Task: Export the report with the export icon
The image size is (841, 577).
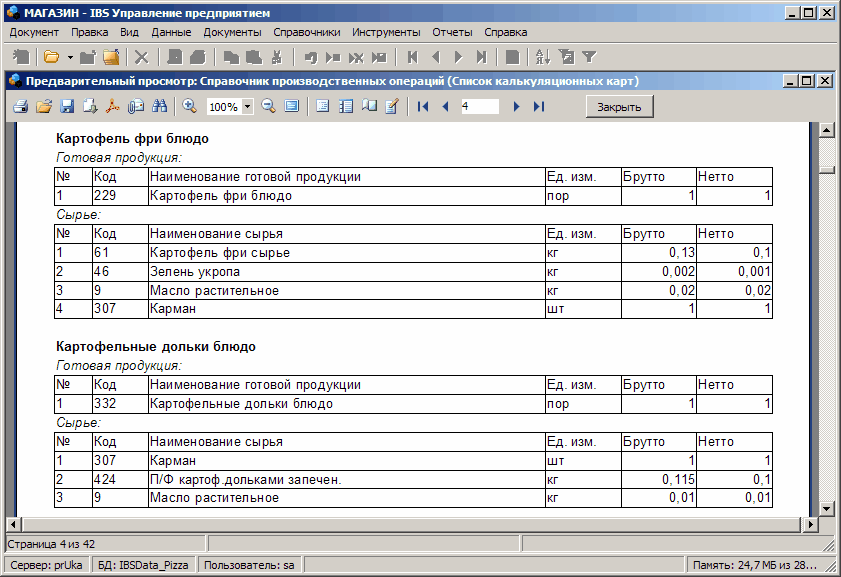Action: coord(90,106)
